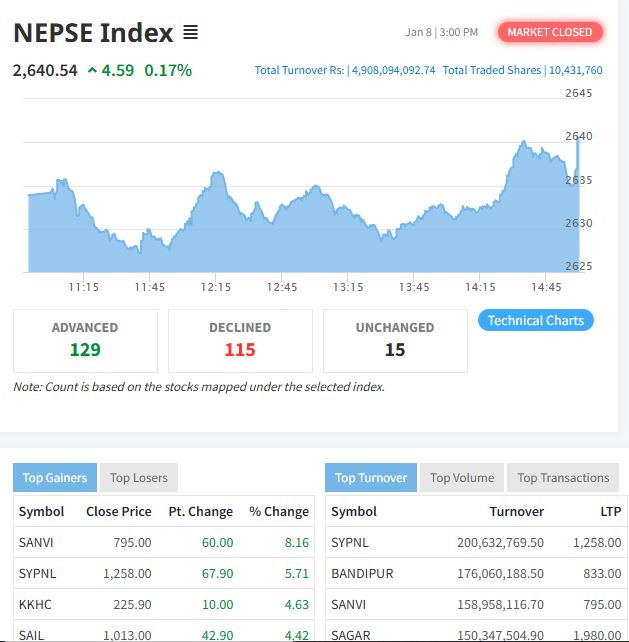629x642 pixels.
Task: Open Technical Charts
Action: (x=536, y=320)
